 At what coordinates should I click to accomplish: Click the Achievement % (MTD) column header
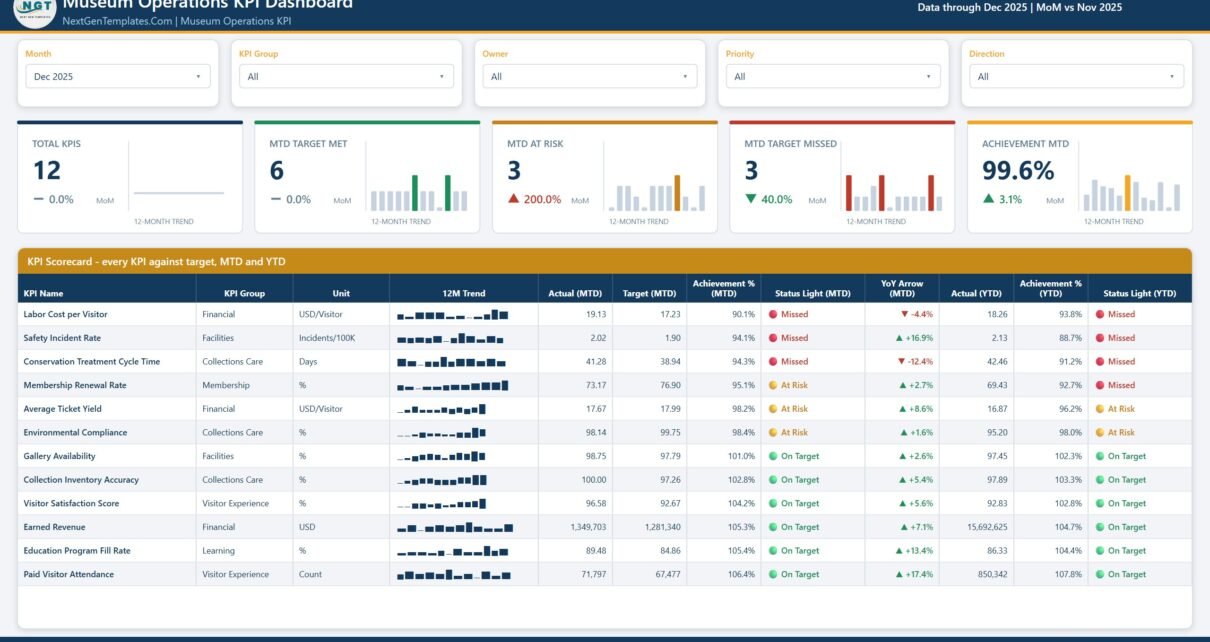pos(723,288)
